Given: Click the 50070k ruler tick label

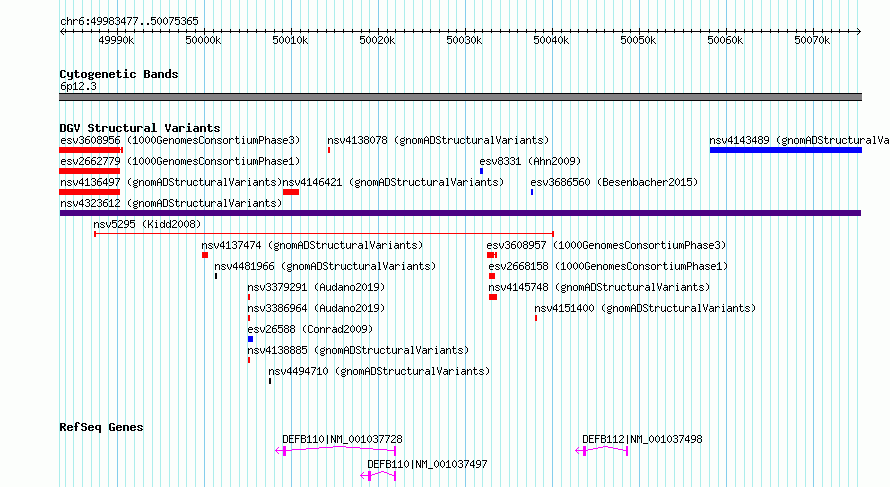Looking at the screenshot, I should click(x=812, y=40).
